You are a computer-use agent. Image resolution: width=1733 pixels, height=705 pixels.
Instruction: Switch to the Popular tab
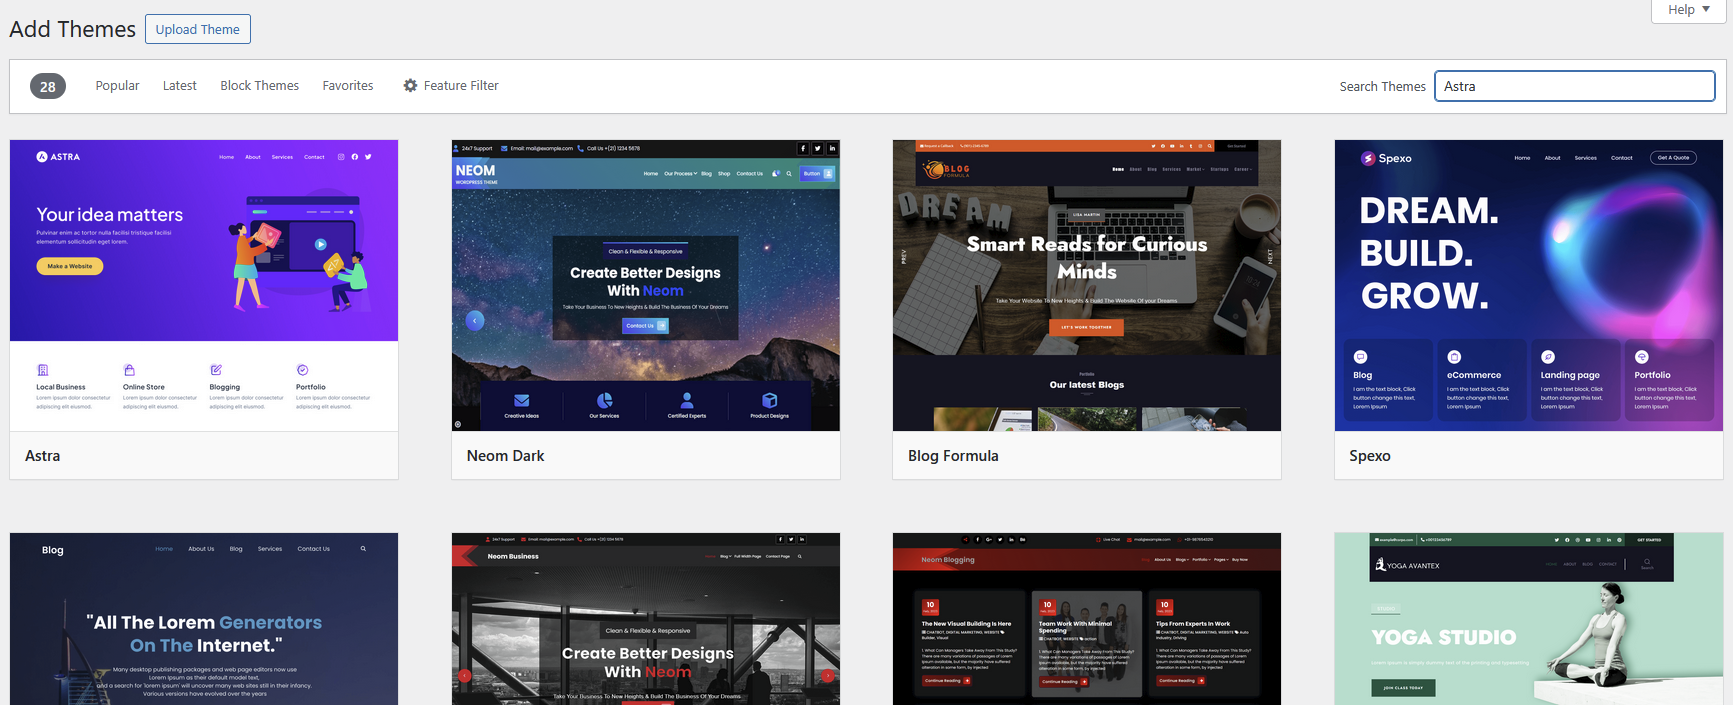click(x=117, y=86)
